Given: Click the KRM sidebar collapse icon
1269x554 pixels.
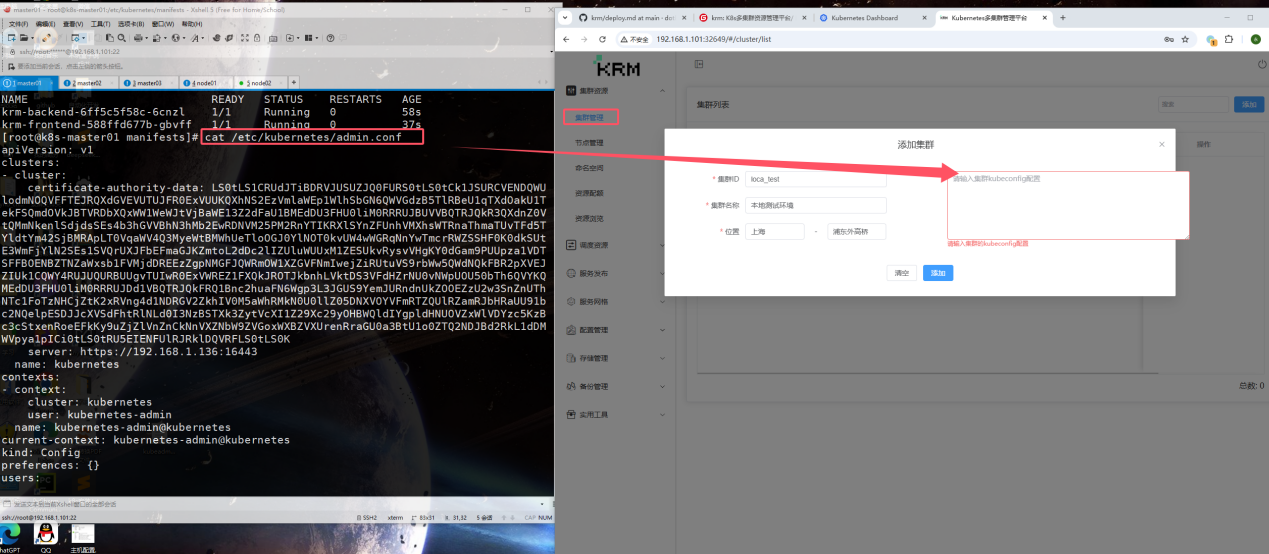Looking at the screenshot, I should (x=699, y=64).
